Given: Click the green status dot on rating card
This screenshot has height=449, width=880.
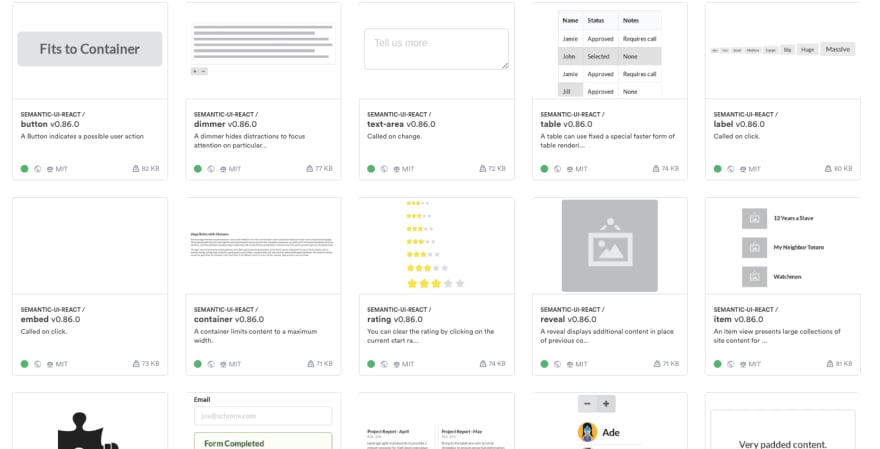Looking at the screenshot, I should [x=371, y=364].
